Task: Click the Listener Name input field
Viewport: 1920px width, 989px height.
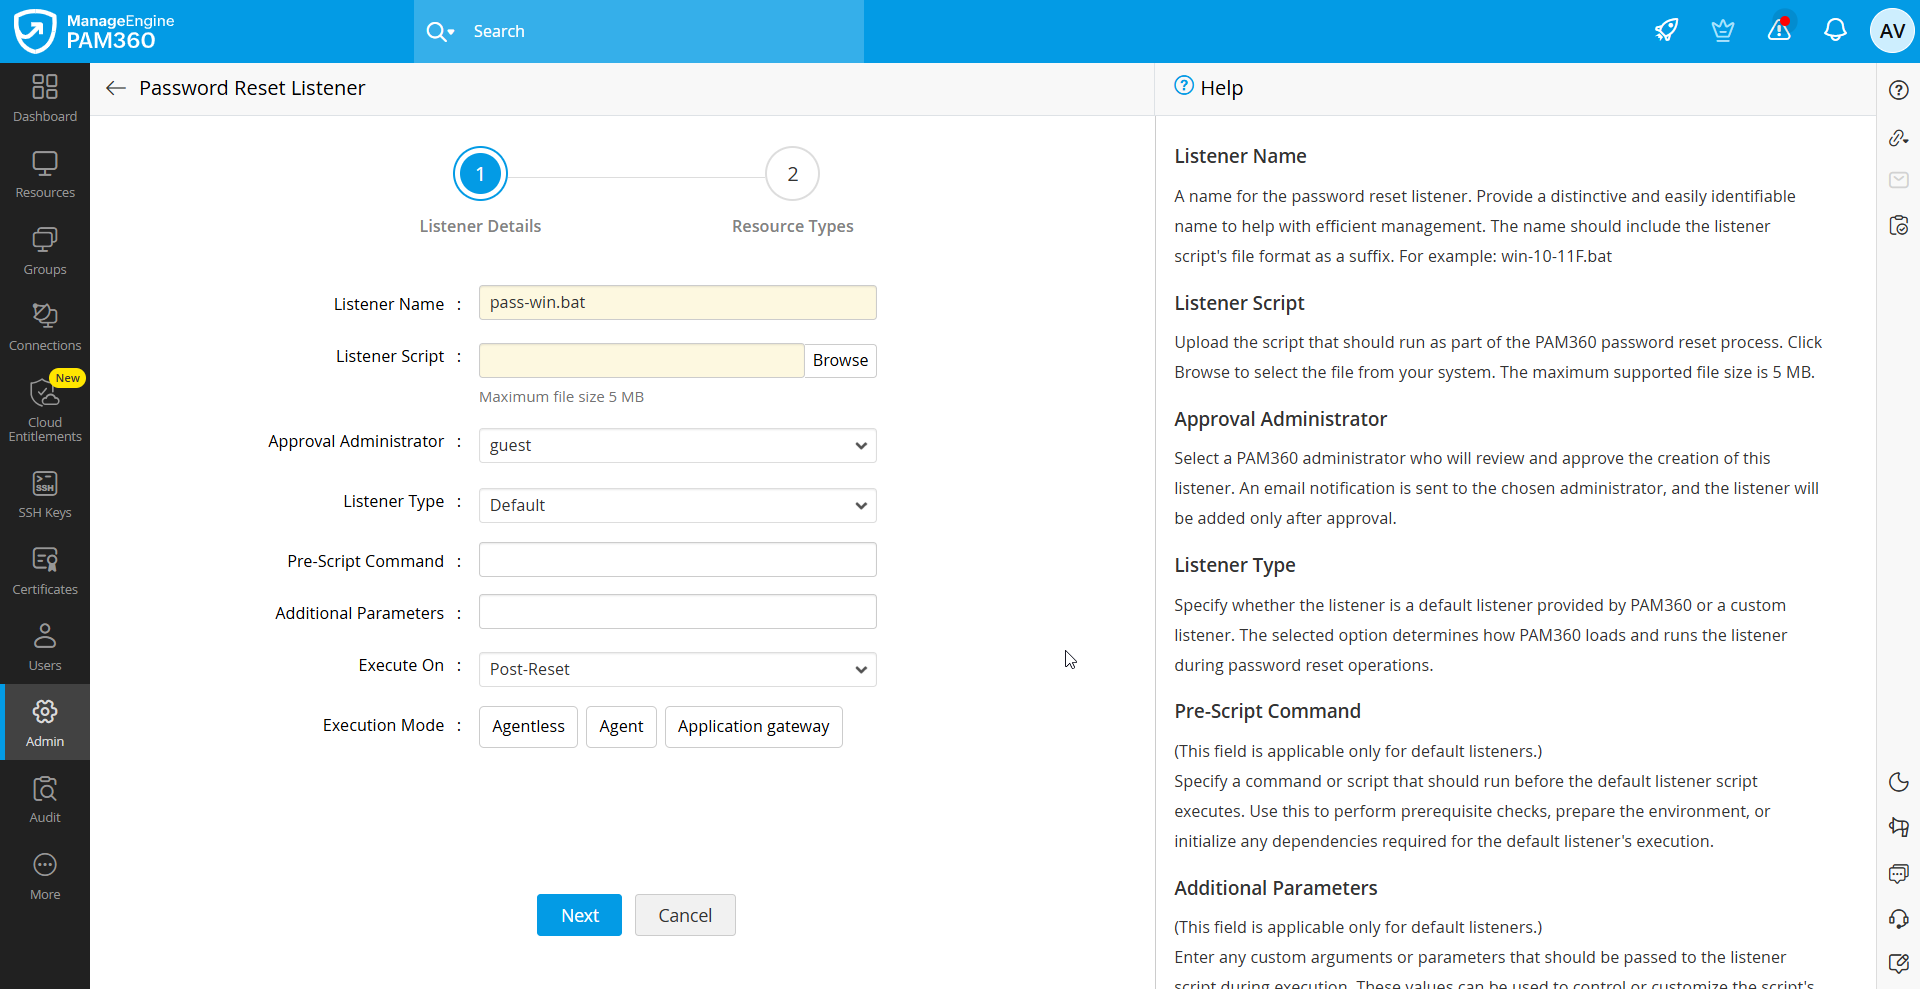Action: pyautogui.click(x=677, y=303)
